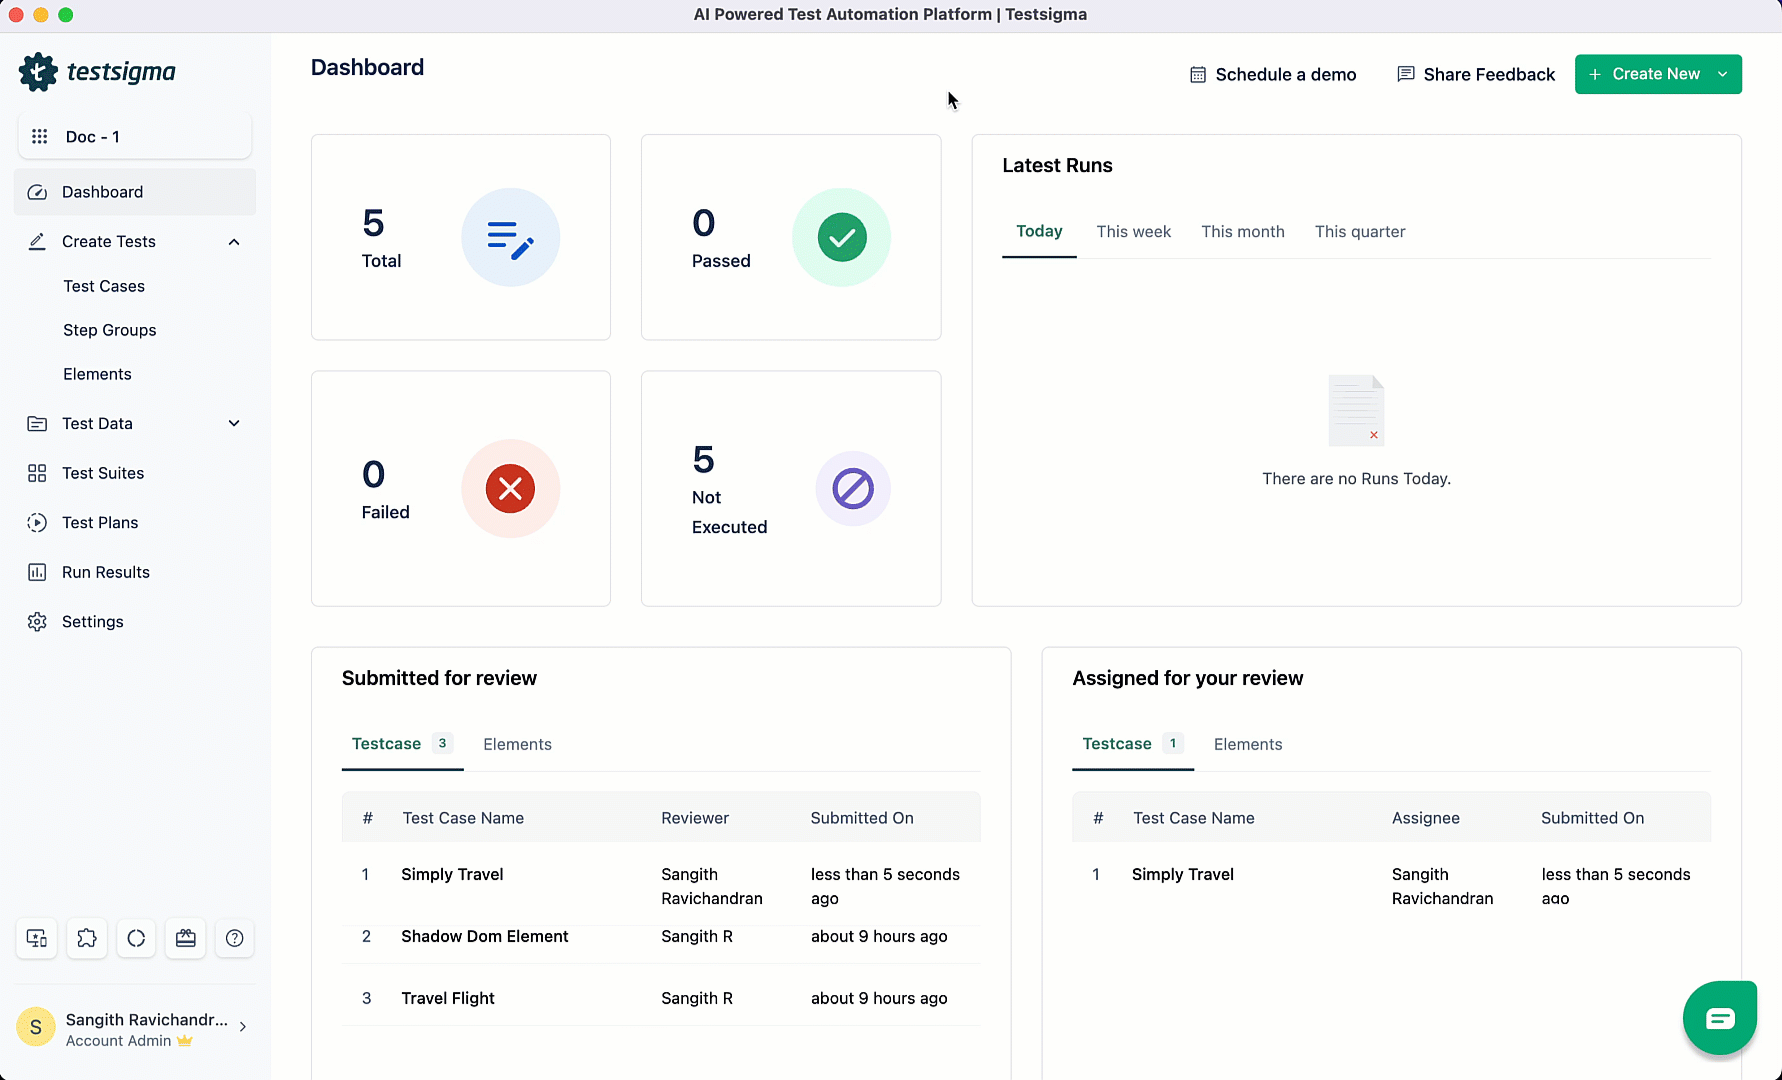Click the user avatar with letter S

pos(36,1027)
